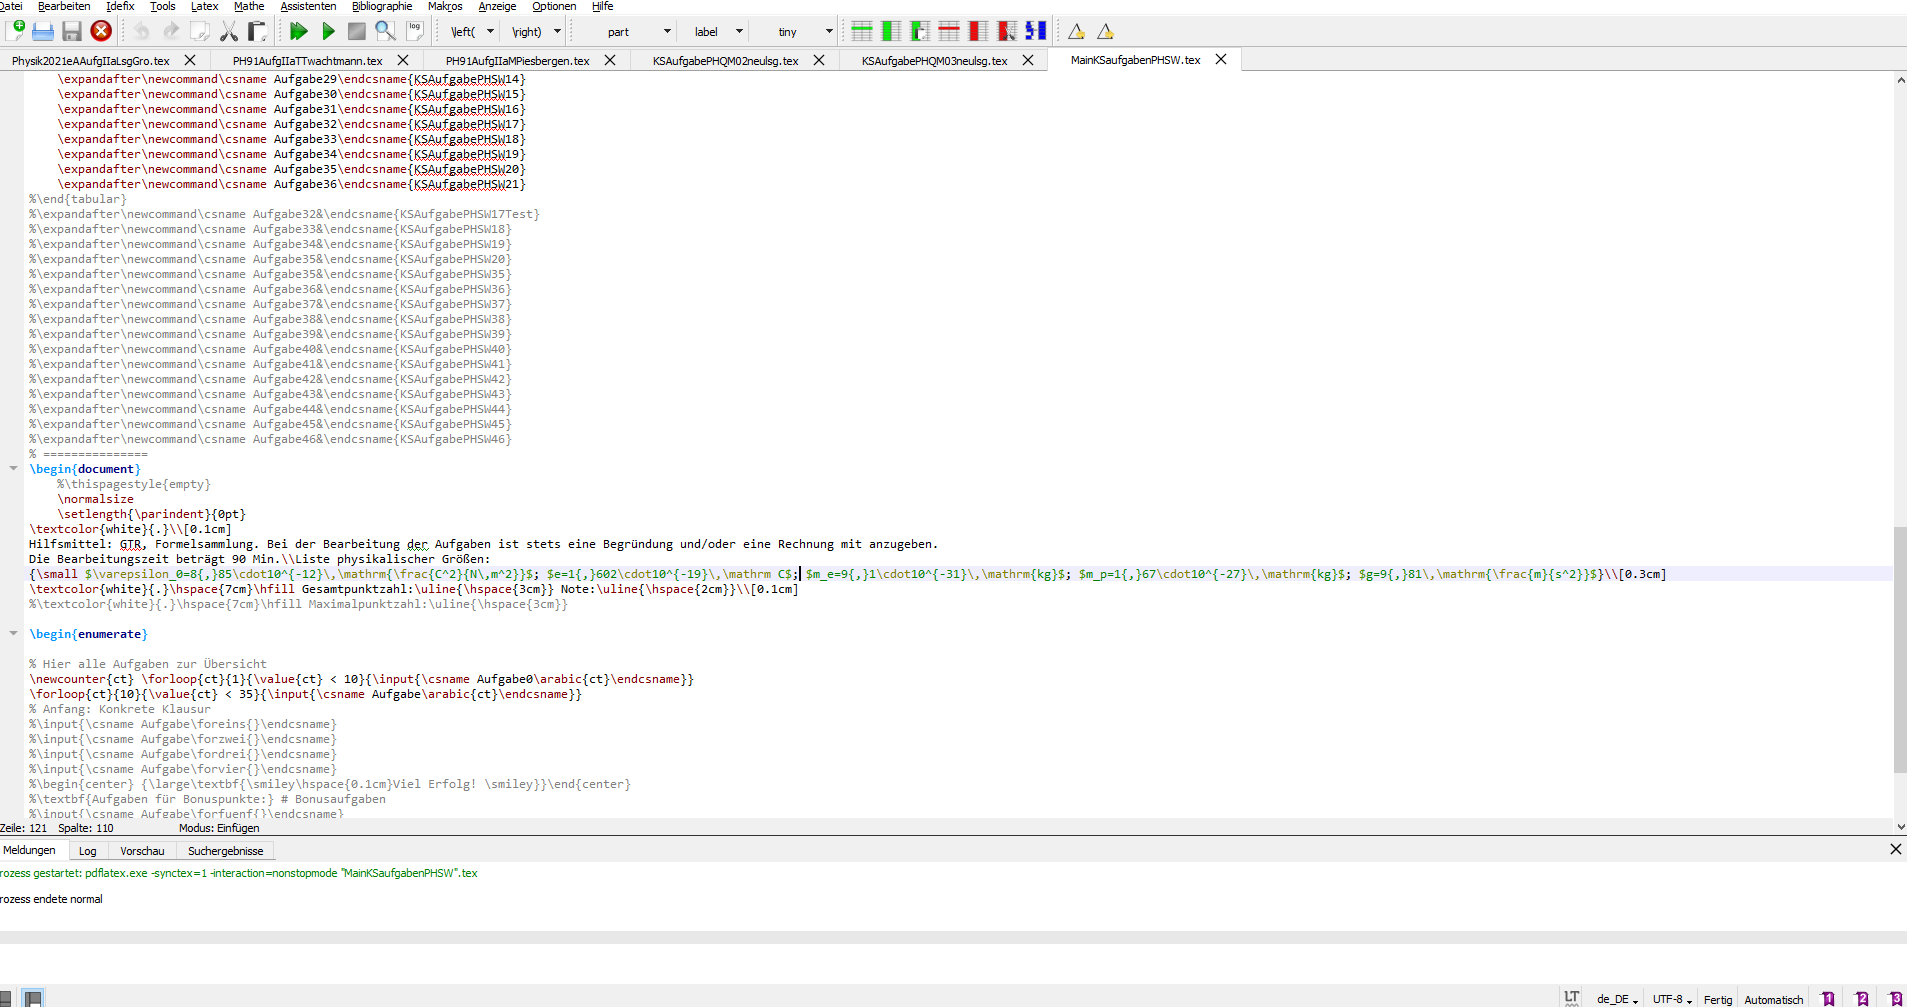Click bookmark 1 icon in status bar

[x=1828, y=999]
